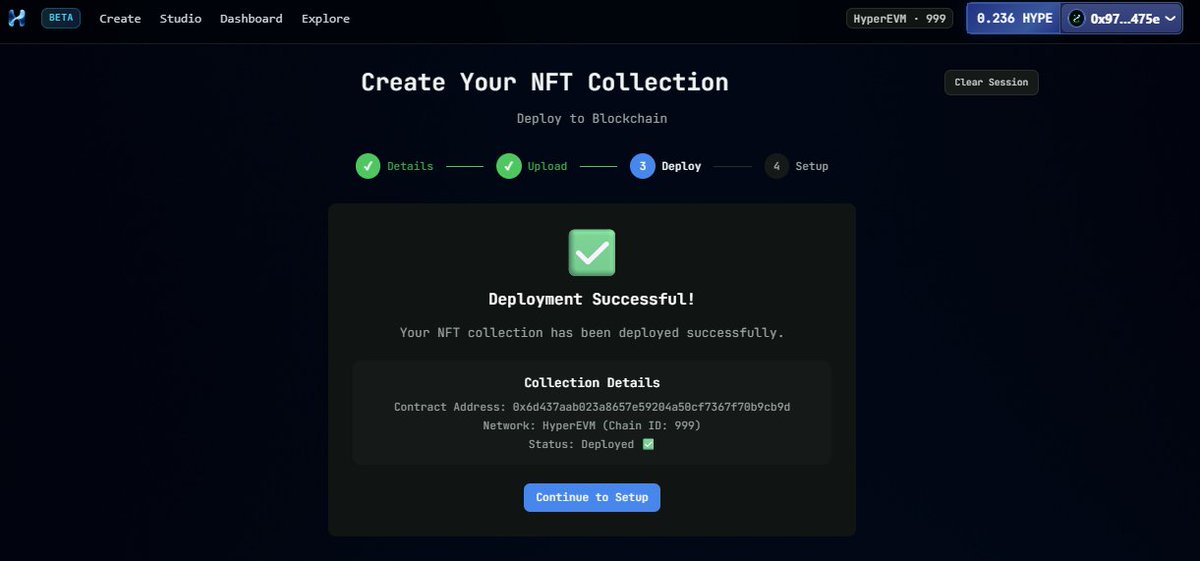1200x561 pixels.
Task: Click the 0.236 HYPE balance
Action: (x=1014, y=18)
